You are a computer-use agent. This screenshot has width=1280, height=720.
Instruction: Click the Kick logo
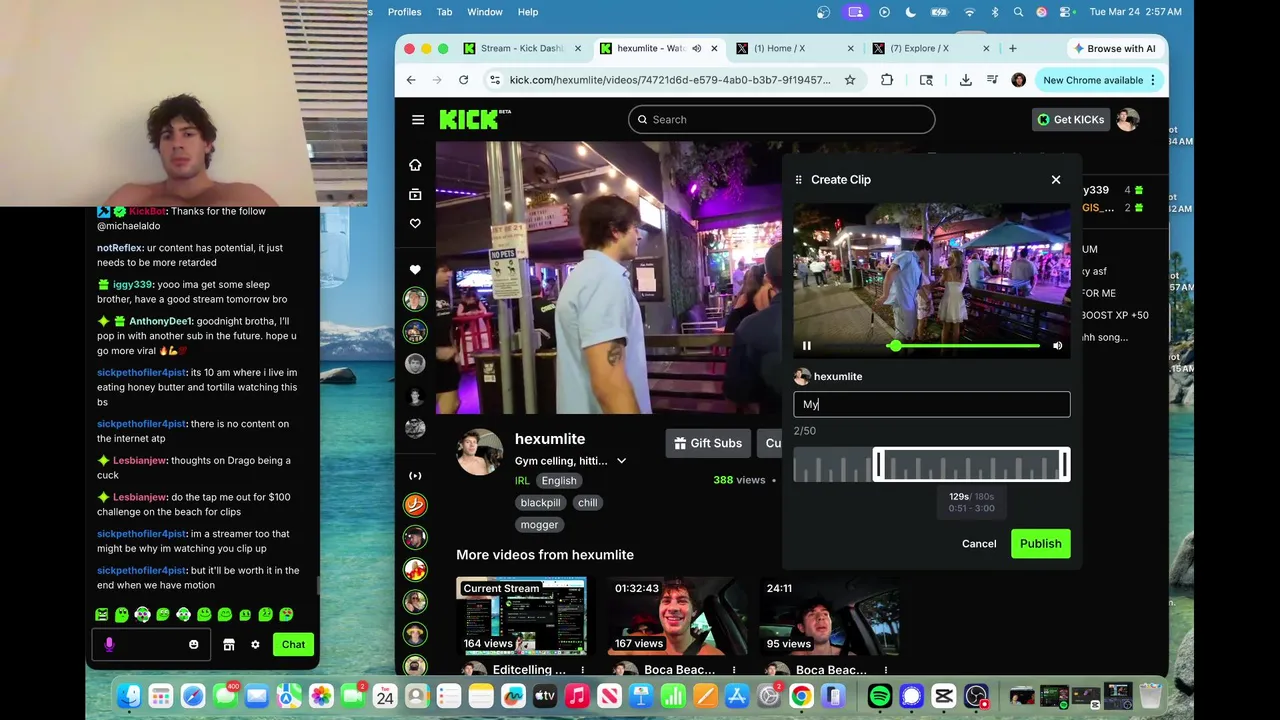point(475,119)
